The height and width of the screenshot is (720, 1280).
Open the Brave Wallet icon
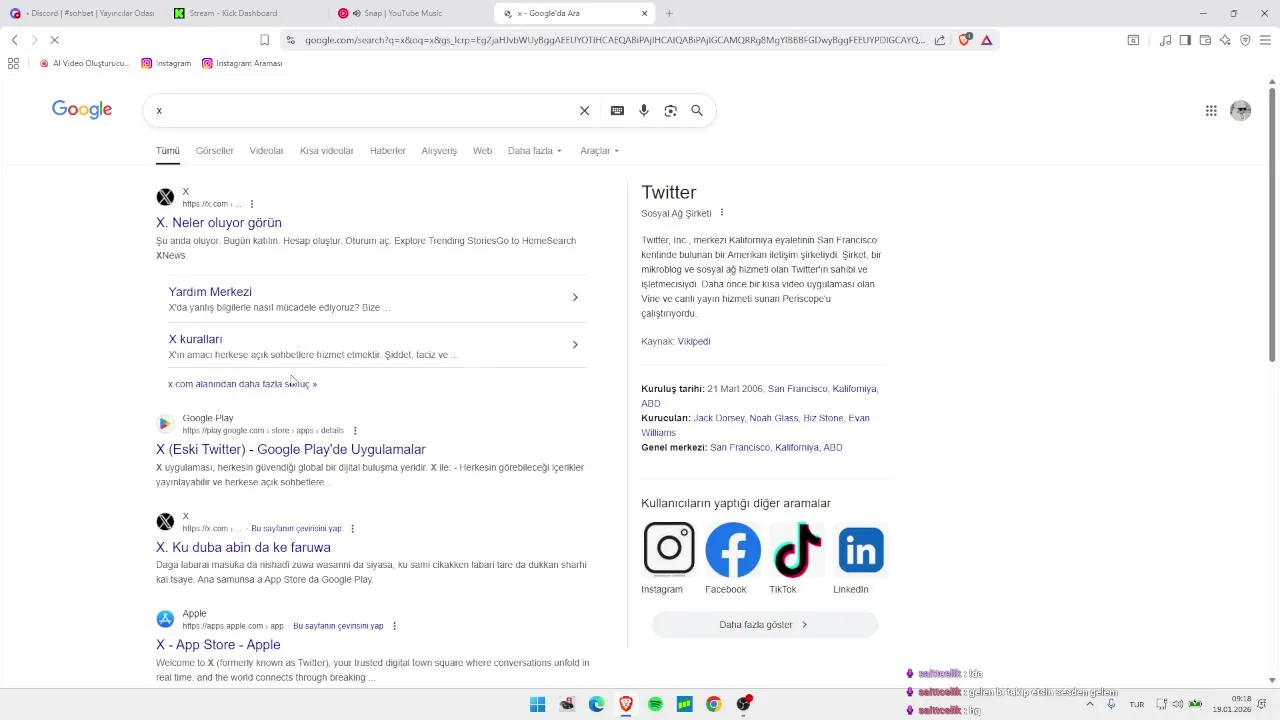pyautogui.click(x=1205, y=40)
